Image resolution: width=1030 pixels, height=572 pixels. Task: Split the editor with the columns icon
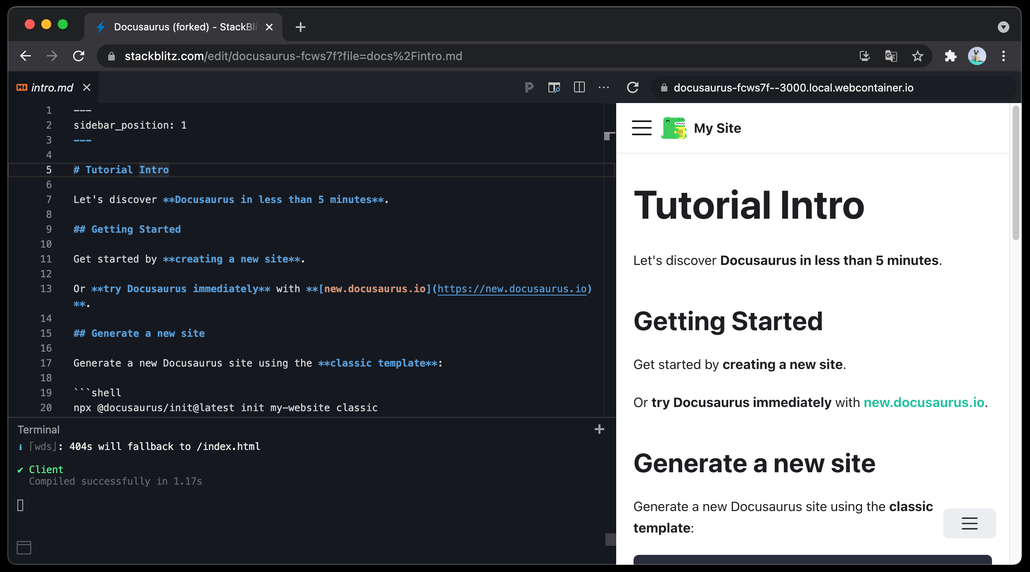click(579, 87)
